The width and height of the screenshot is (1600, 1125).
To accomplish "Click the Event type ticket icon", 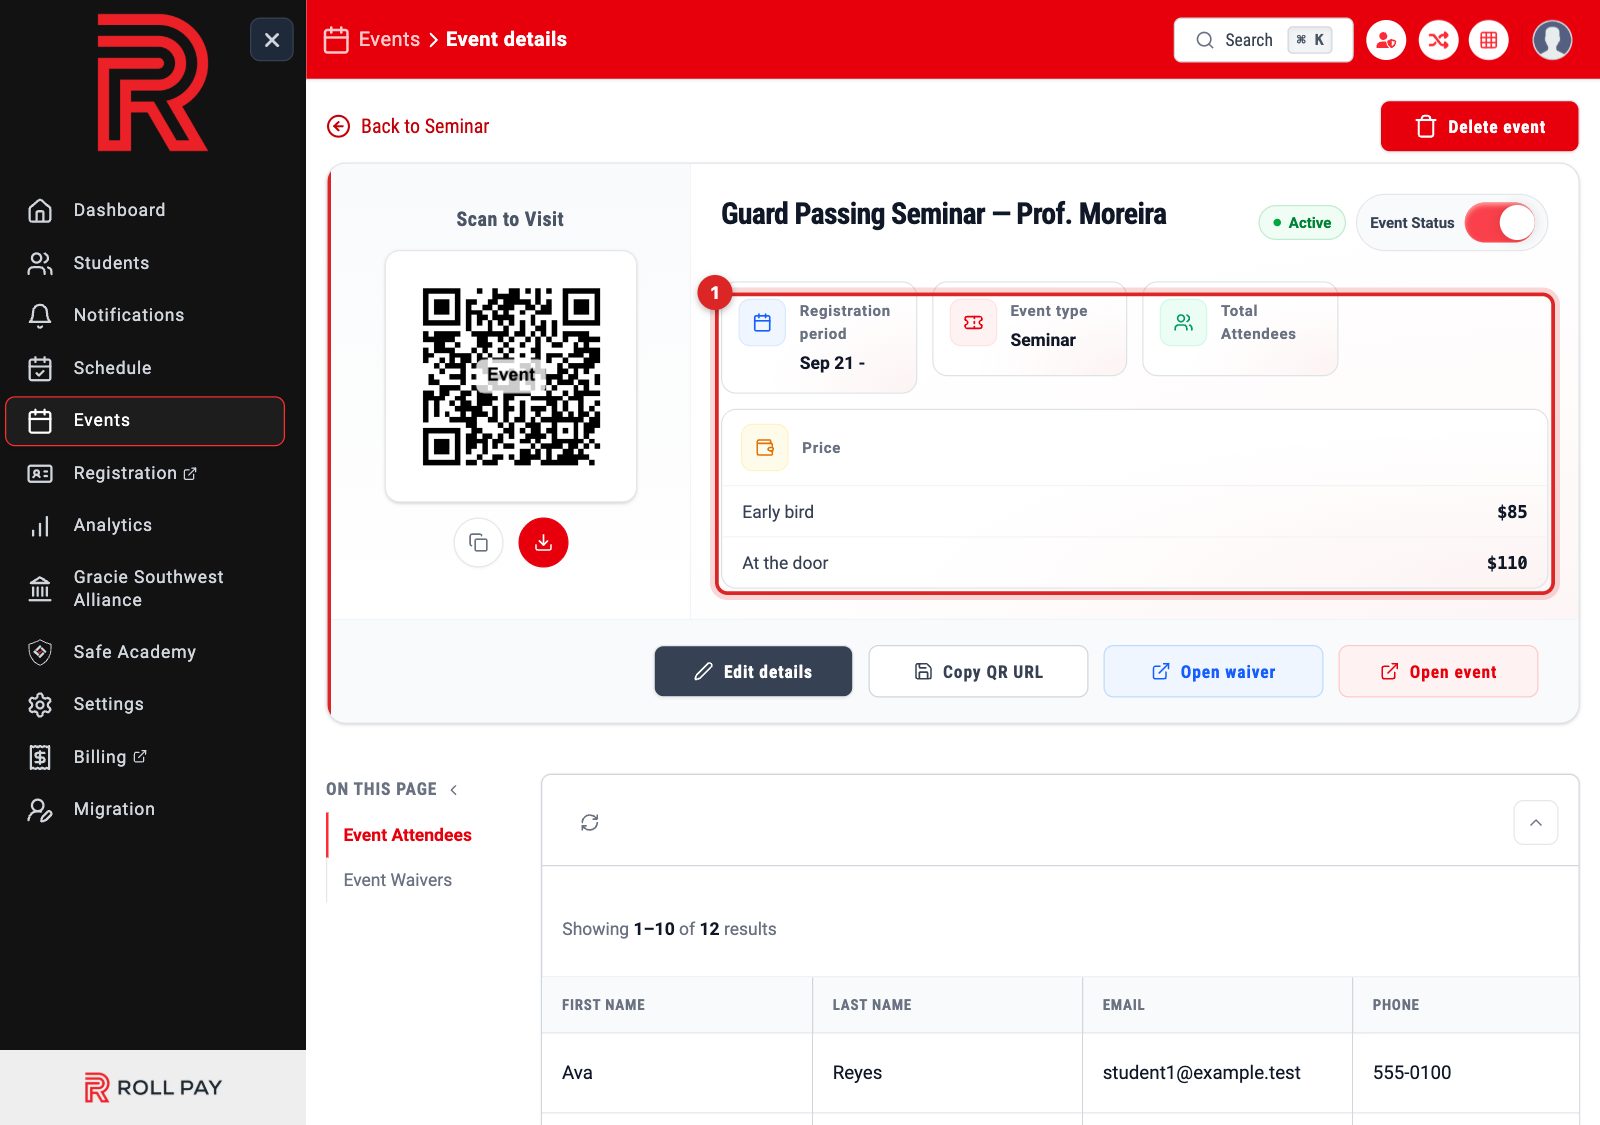I will point(973,323).
